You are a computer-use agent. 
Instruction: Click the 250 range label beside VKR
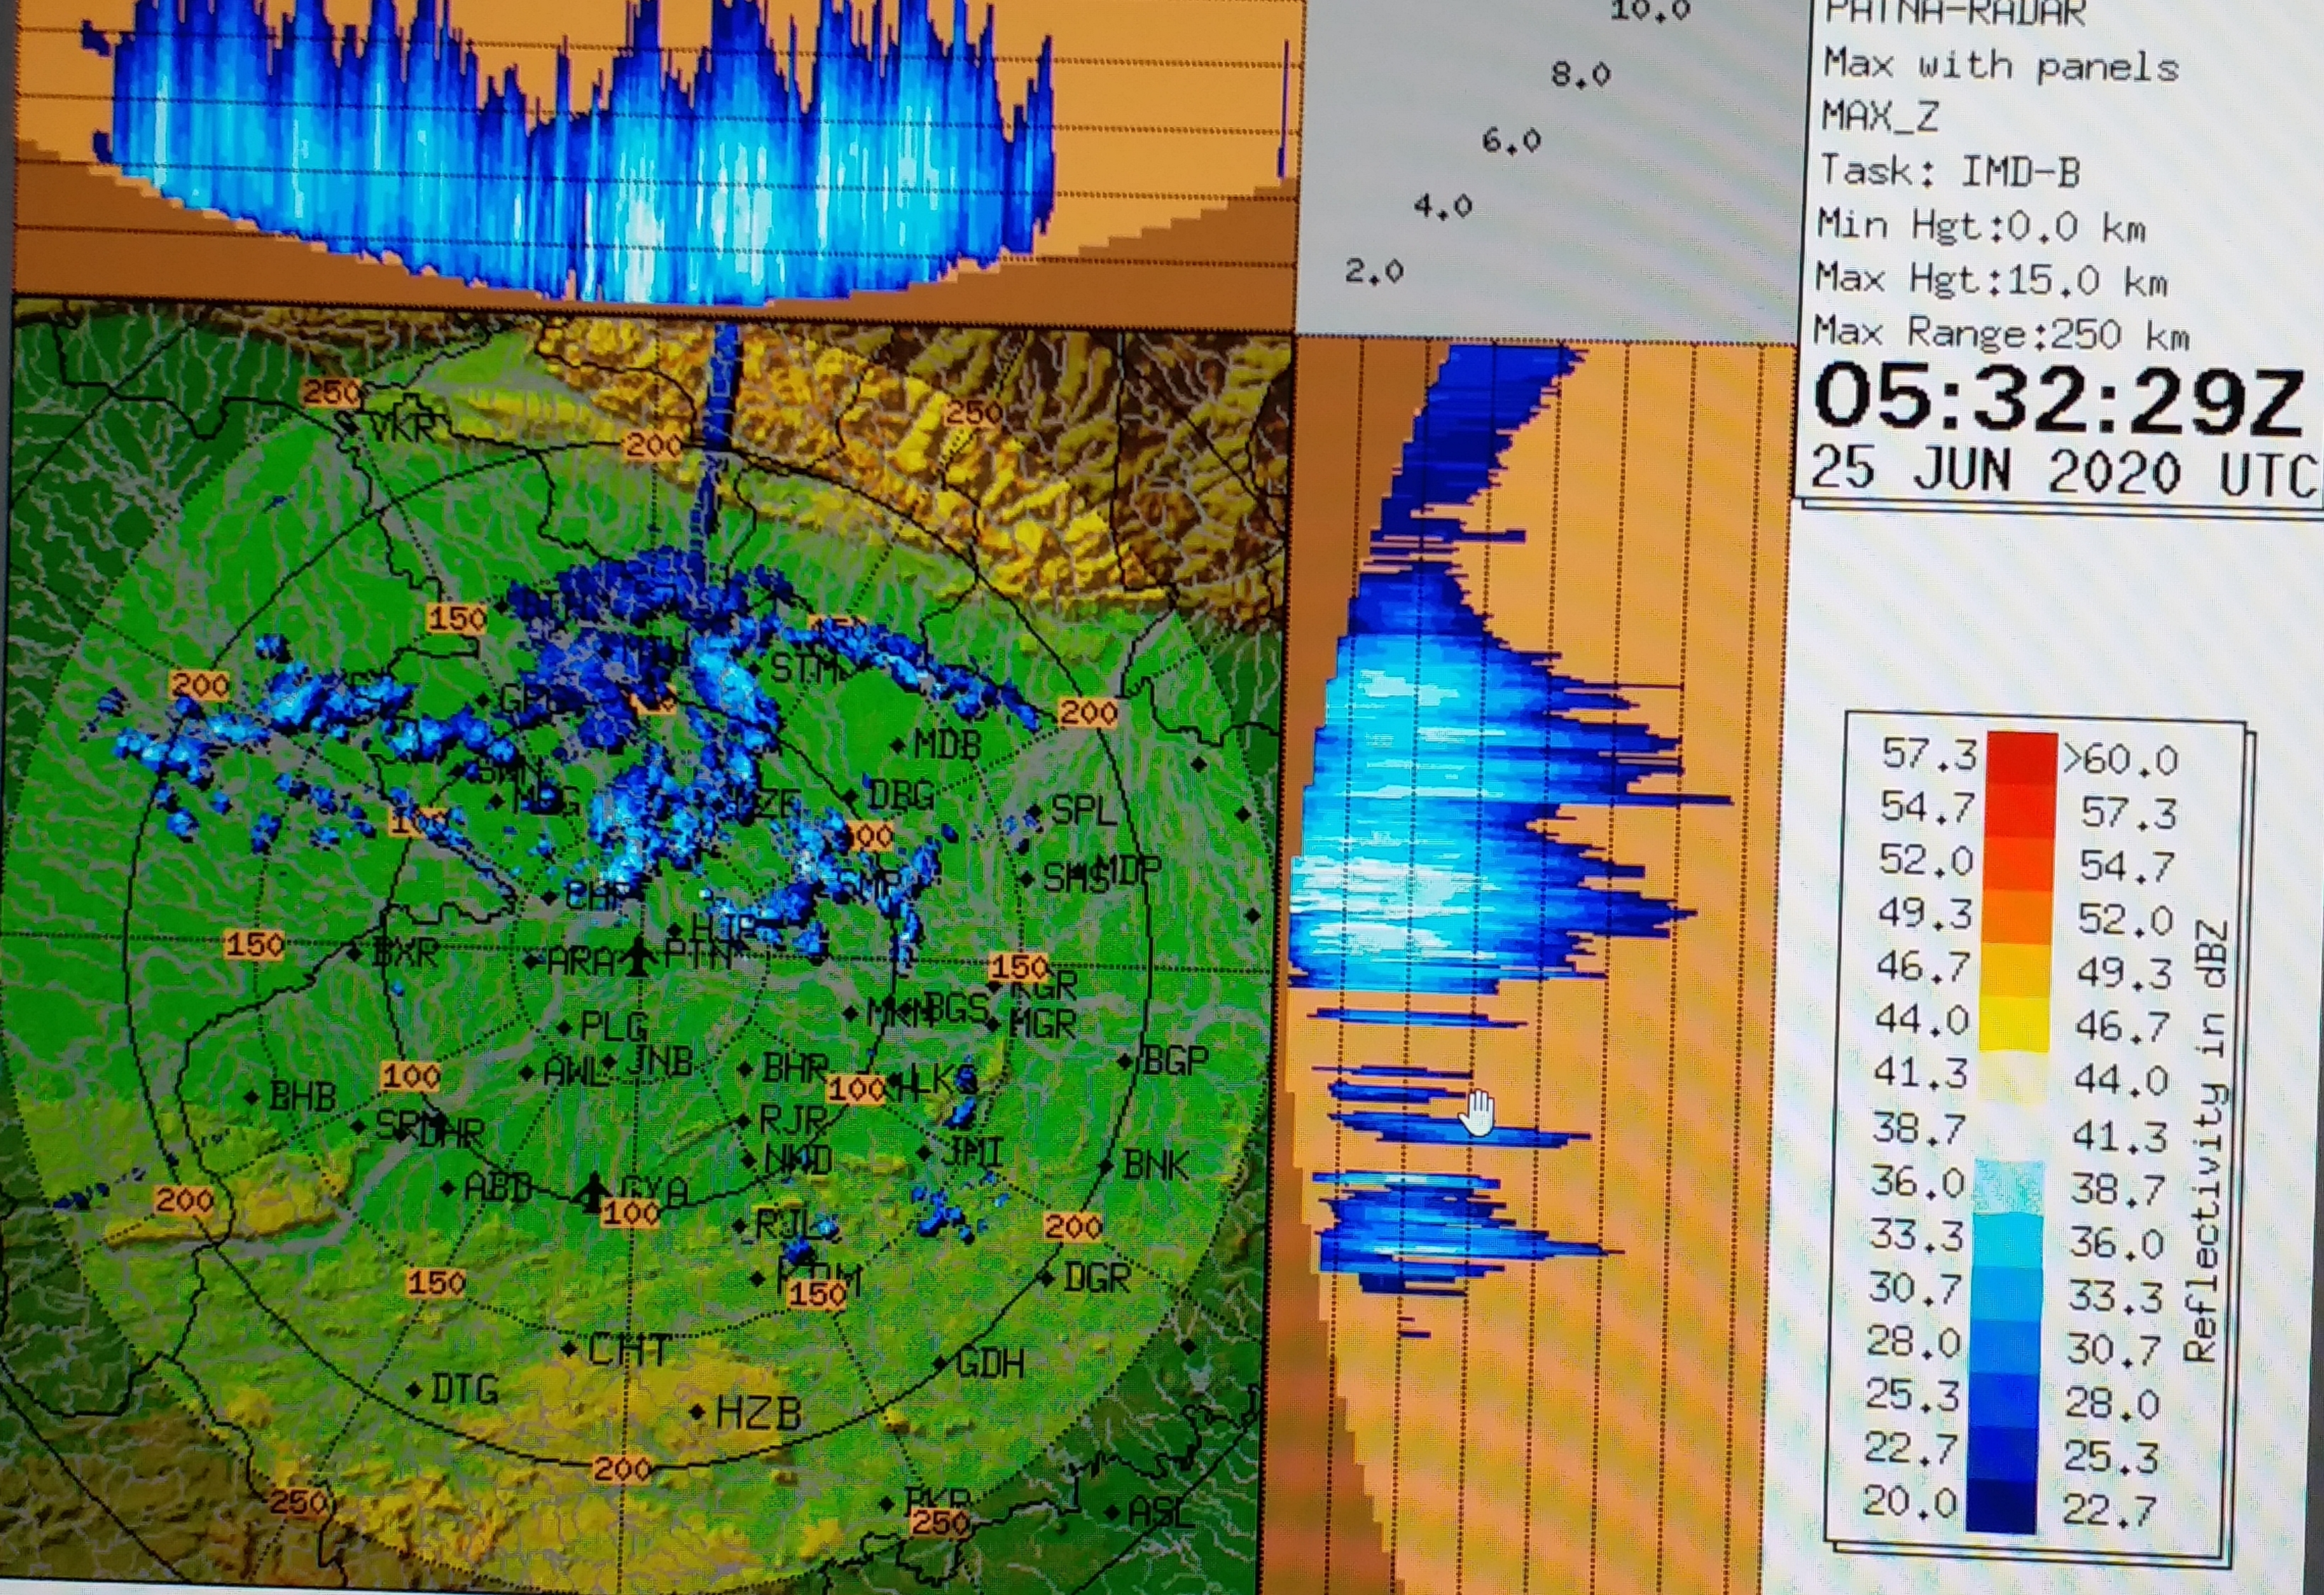tap(331, 393)
